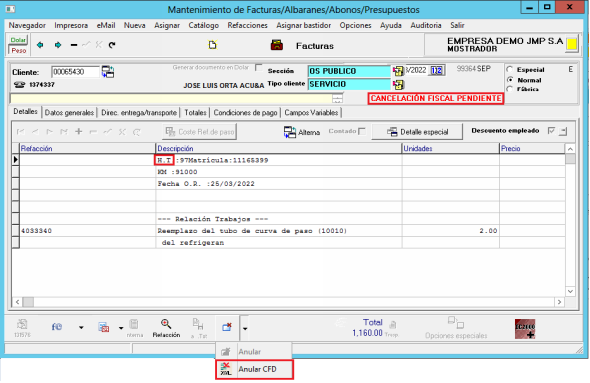
Task: Open the Asignar bastidor menu
Action: coord(304,25)
